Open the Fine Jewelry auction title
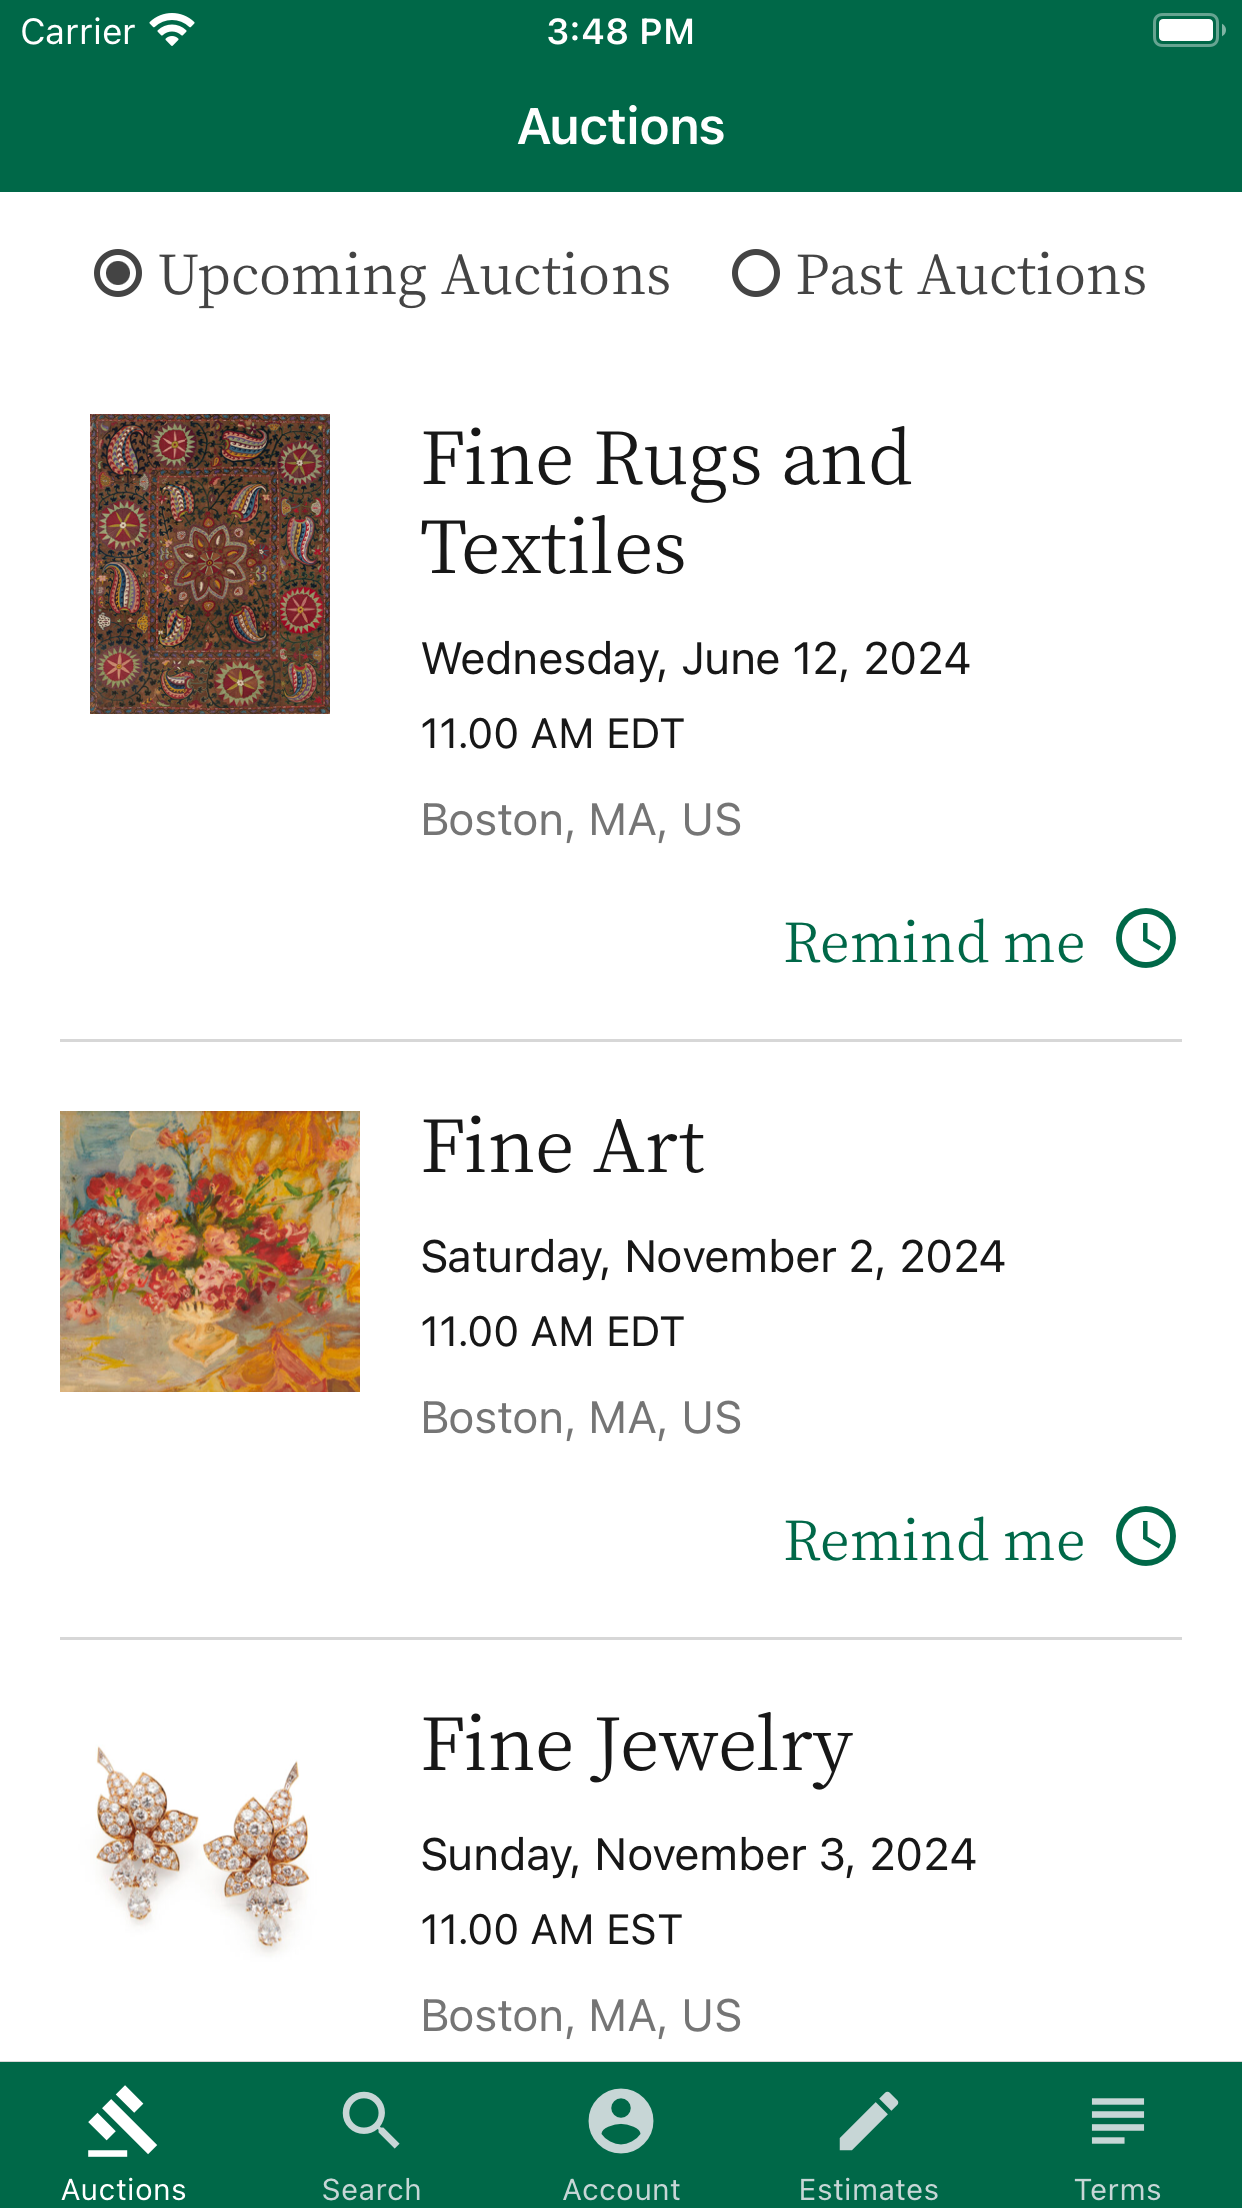Image resolution: width=1242 pixels, height=2208 pixels. [x=636, y=1746]
